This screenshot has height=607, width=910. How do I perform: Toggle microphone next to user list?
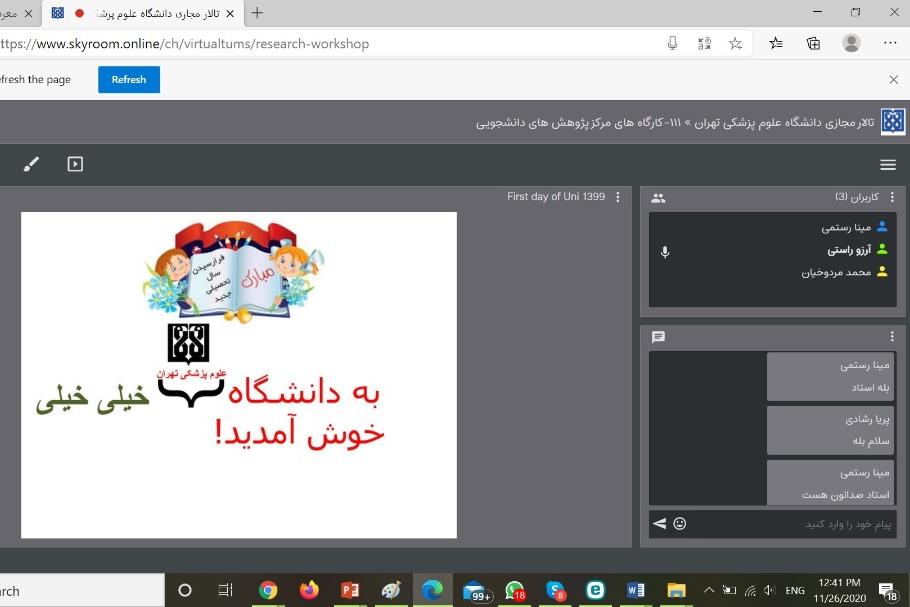(665, 252)
